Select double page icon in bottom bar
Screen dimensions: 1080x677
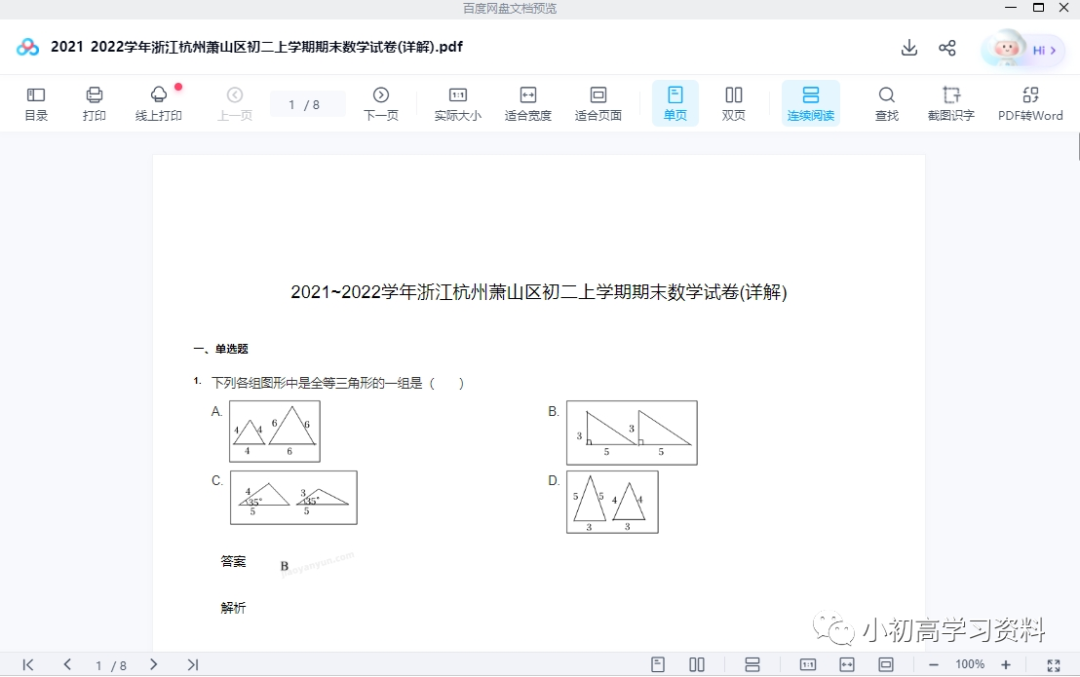tap(696, 665)
